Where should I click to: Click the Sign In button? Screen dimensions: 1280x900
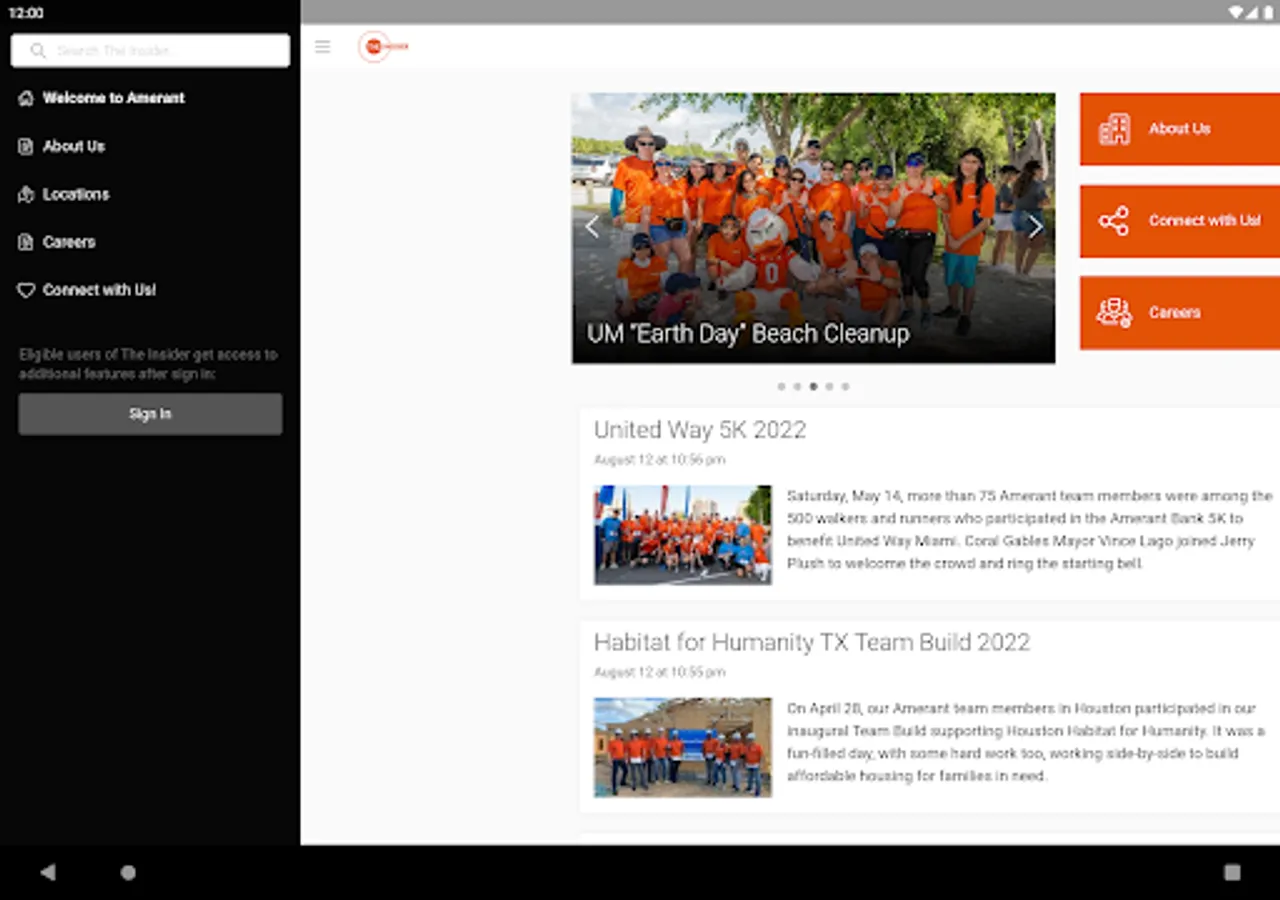point(150,414)
